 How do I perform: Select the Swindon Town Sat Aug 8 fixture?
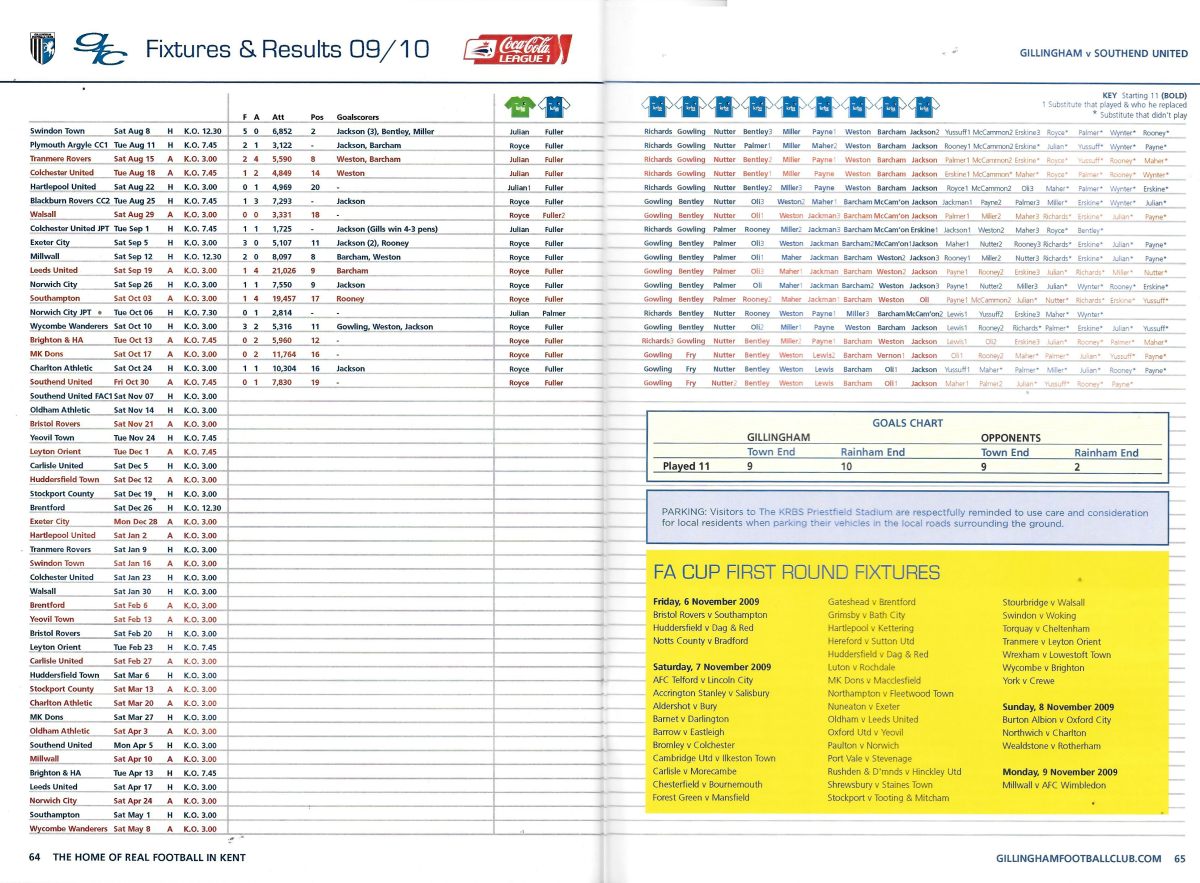click(125, 131)
